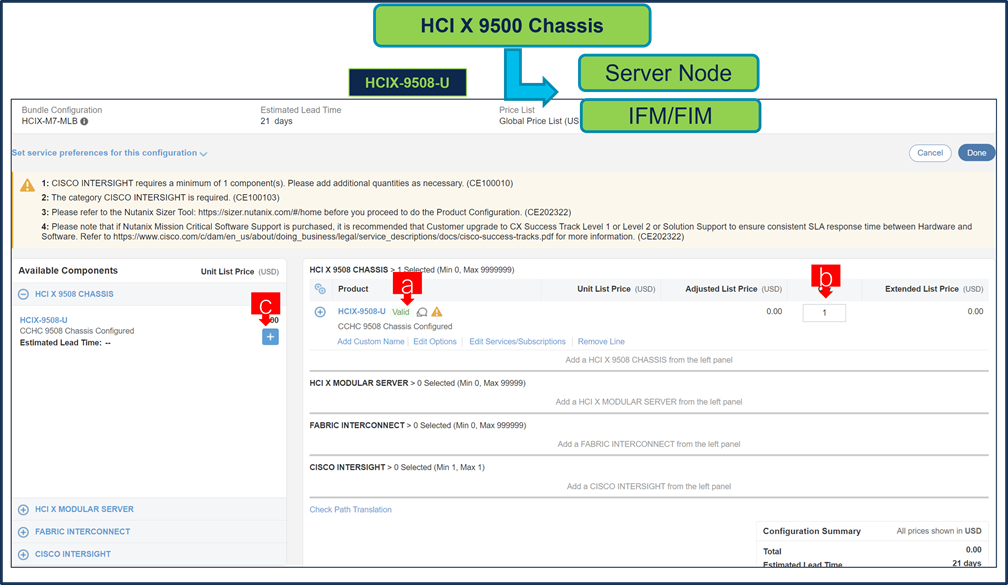The image size is (1008, 585).
Task: Click Extended List Price column header
Action: point(934,289)
